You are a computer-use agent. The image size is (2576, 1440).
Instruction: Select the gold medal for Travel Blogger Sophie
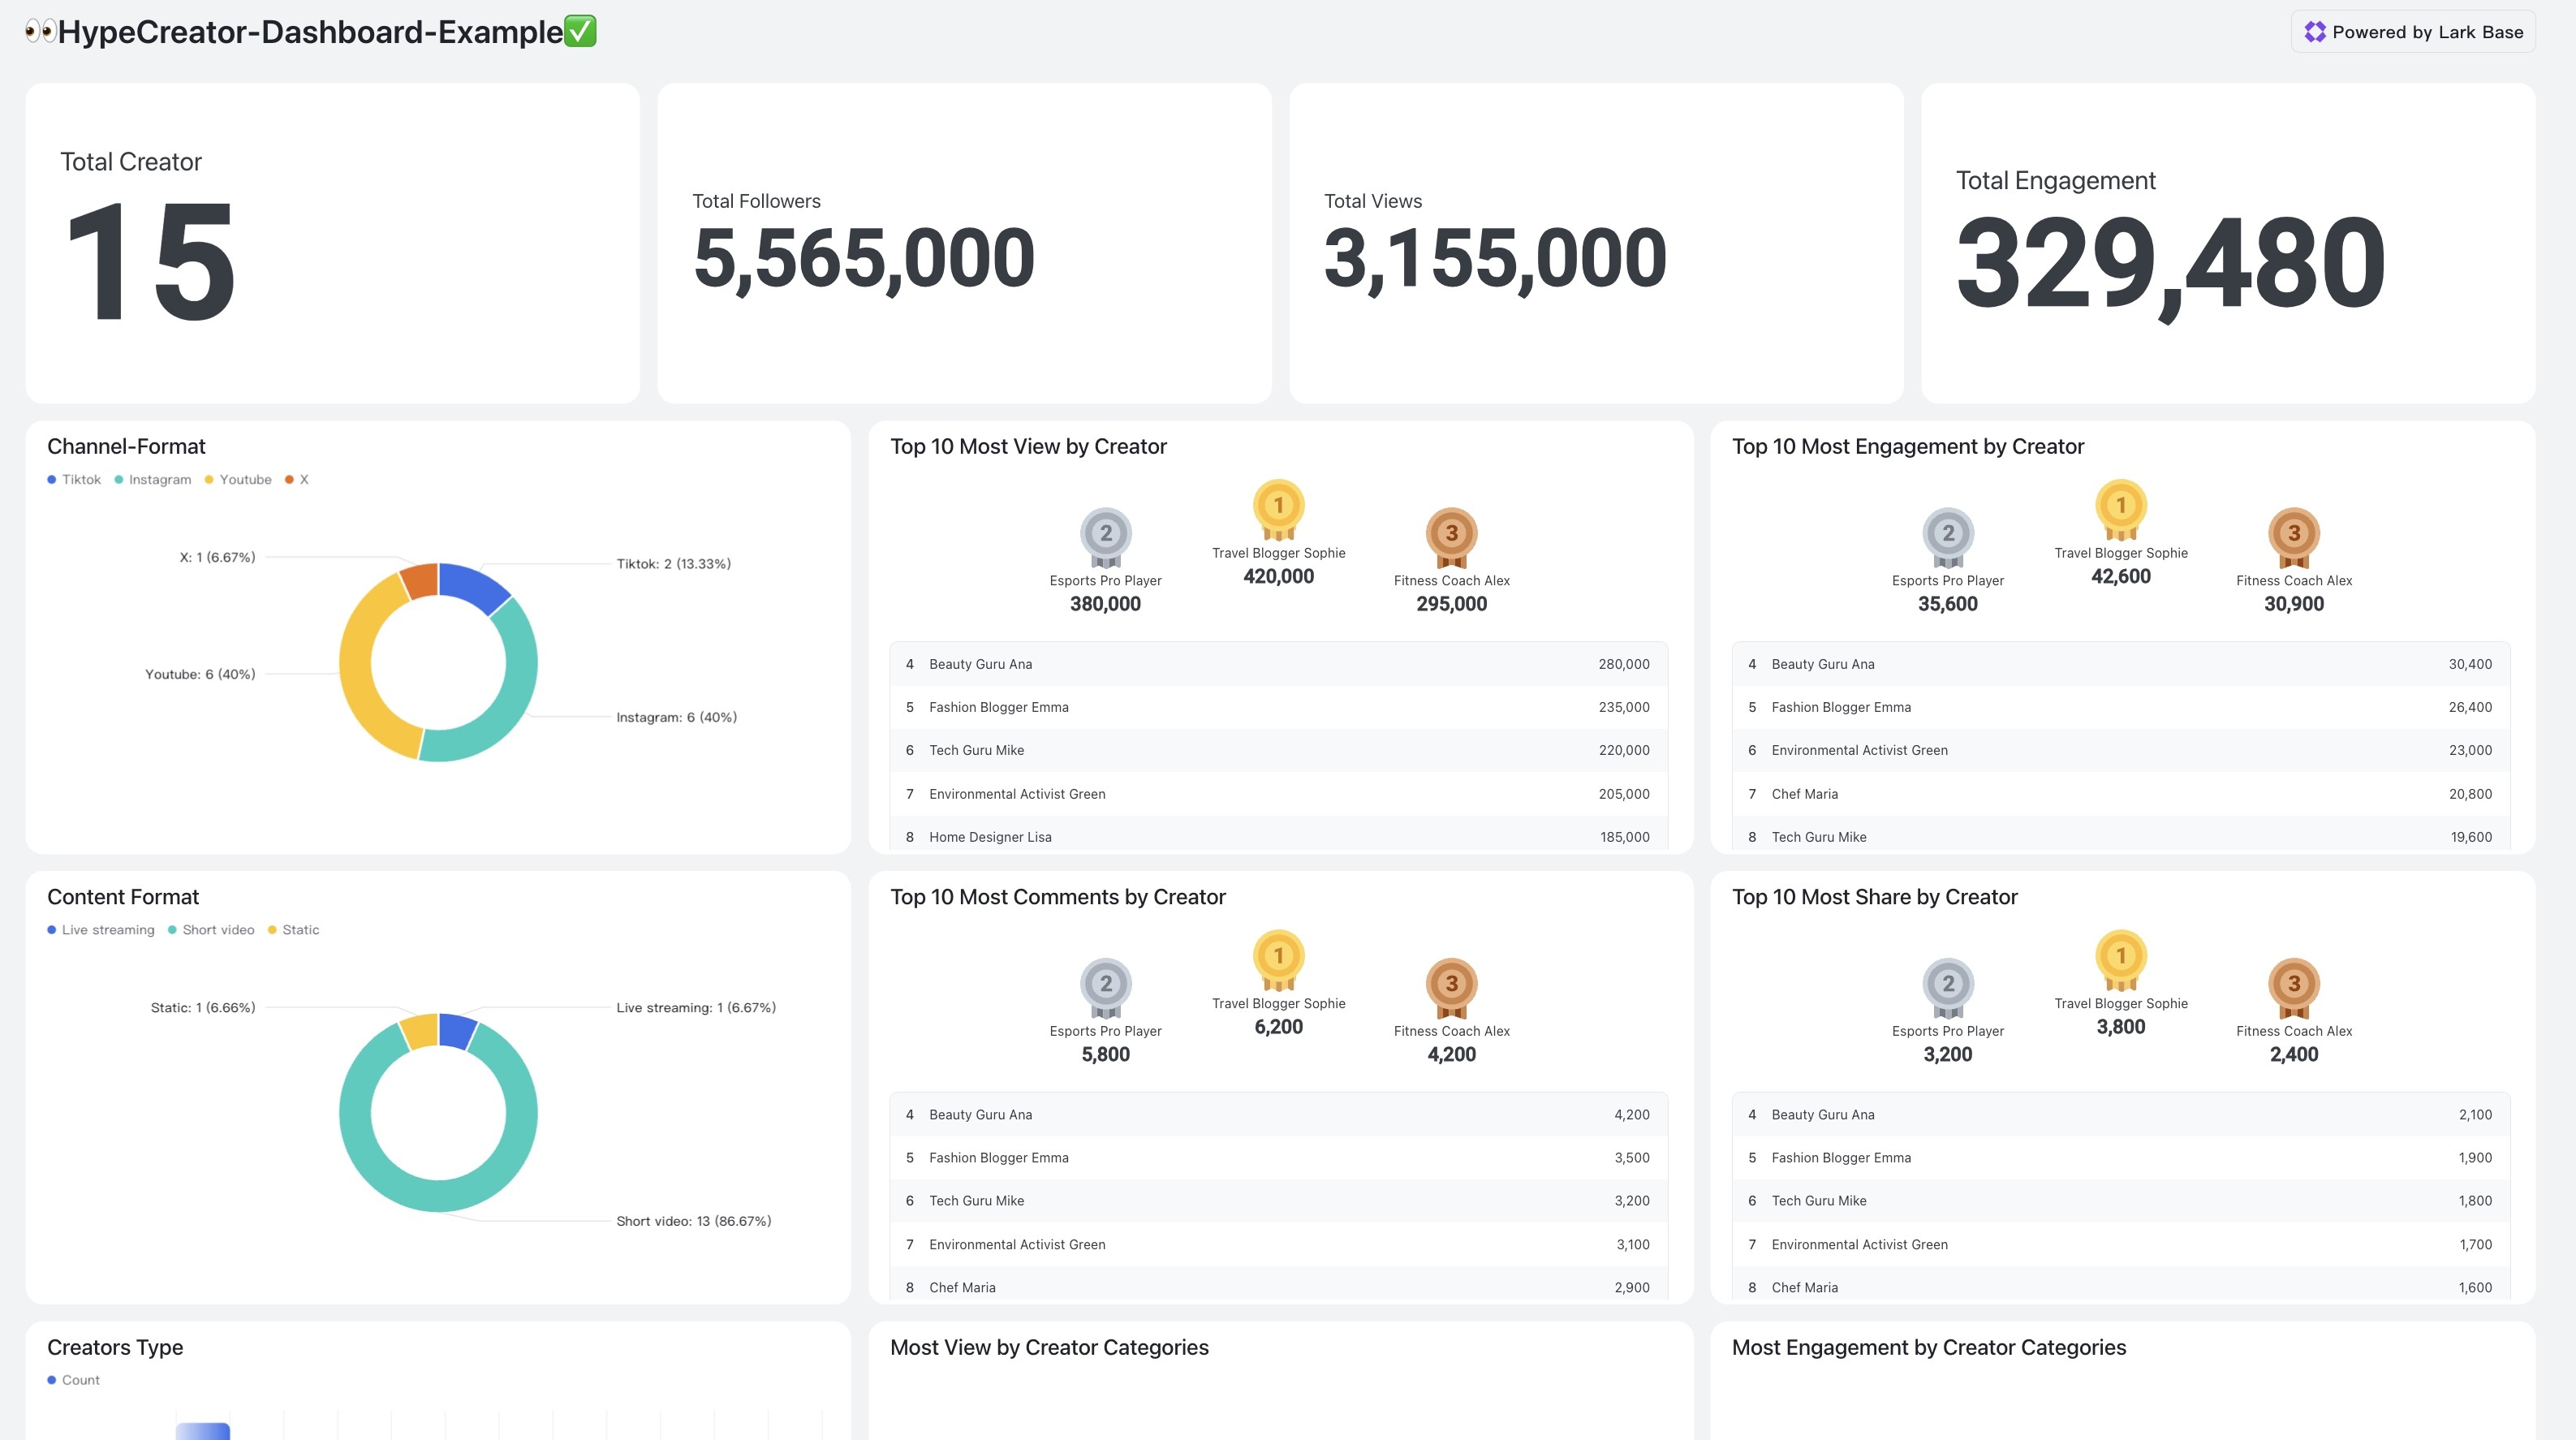click(1278, 510)
